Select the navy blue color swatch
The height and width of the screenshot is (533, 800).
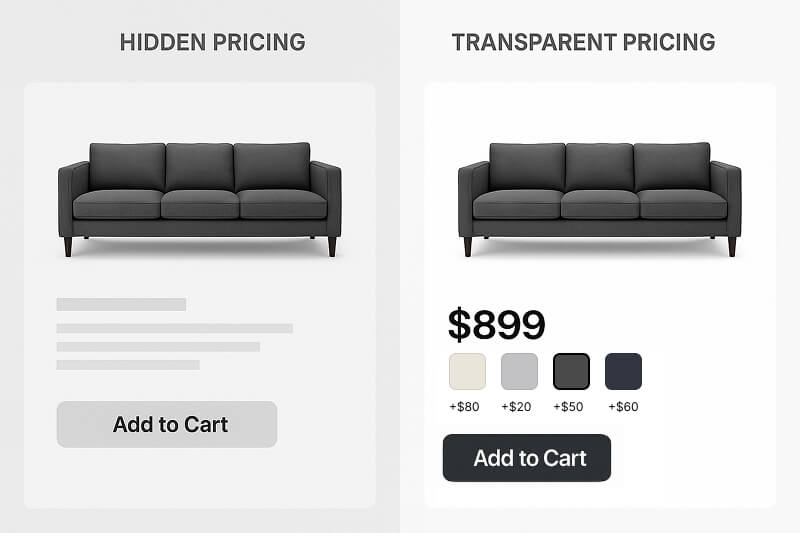[623, 371]
